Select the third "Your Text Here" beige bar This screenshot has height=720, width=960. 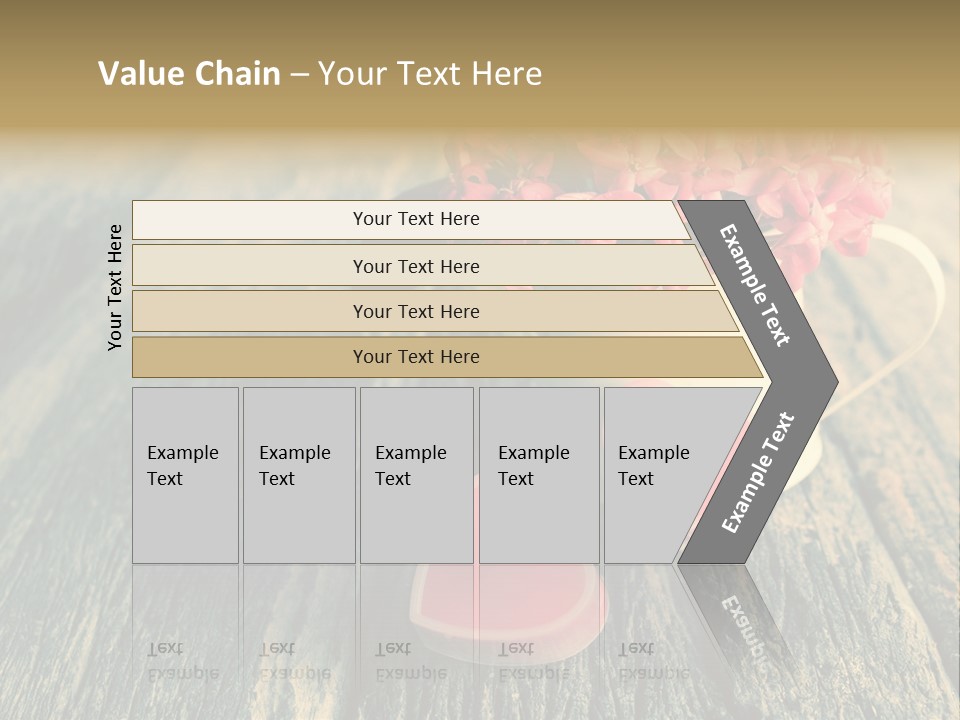416,312
